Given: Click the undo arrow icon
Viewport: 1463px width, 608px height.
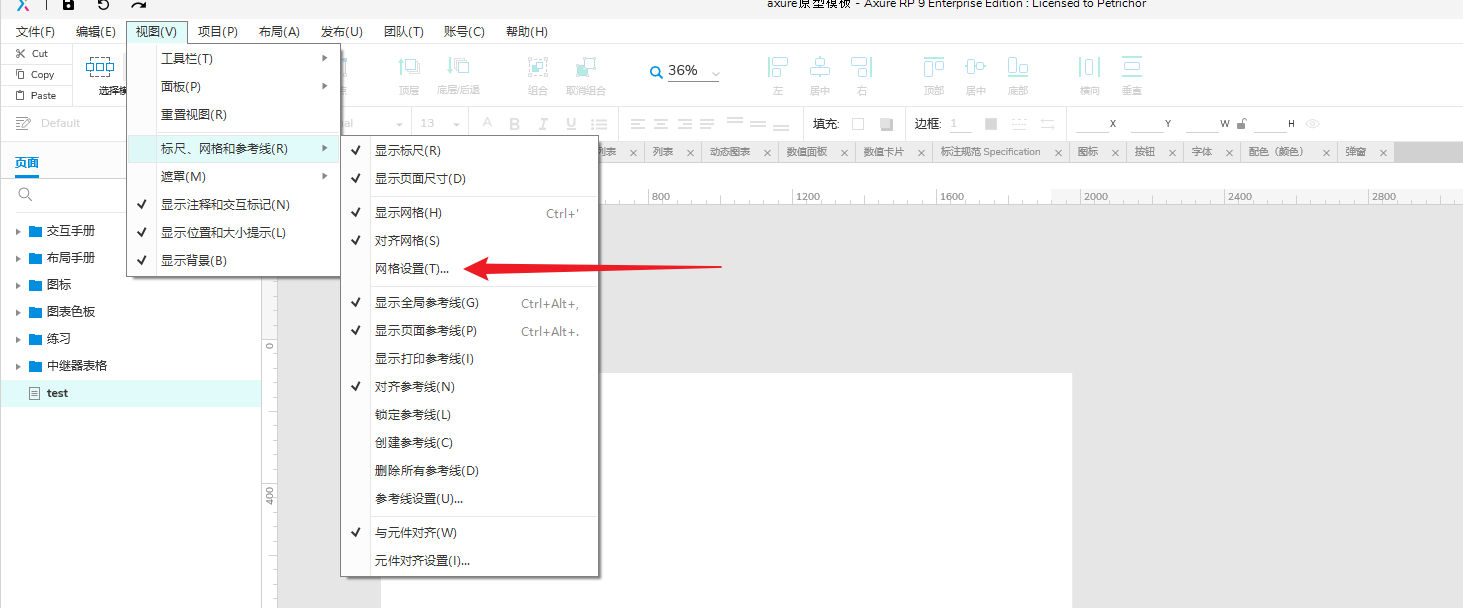Looking at the screenshot, I should (103, 5).
